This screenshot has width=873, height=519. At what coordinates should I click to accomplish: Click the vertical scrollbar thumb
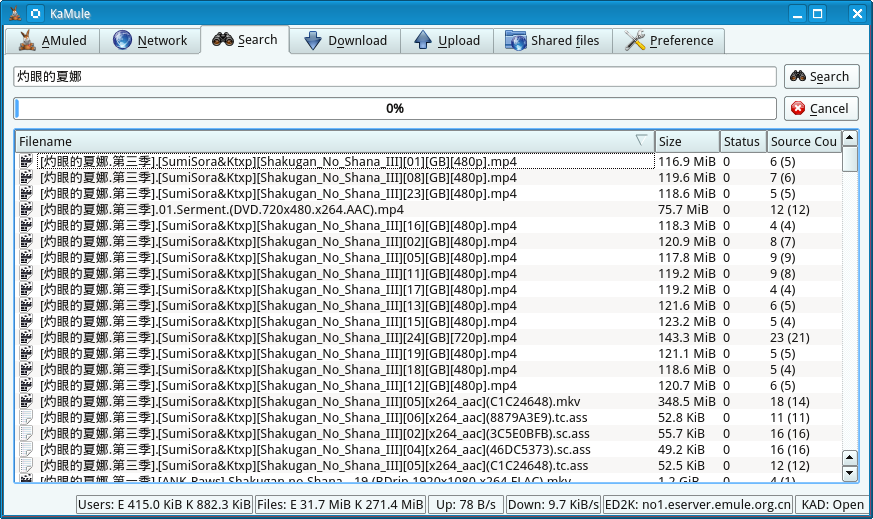(850, 159)
